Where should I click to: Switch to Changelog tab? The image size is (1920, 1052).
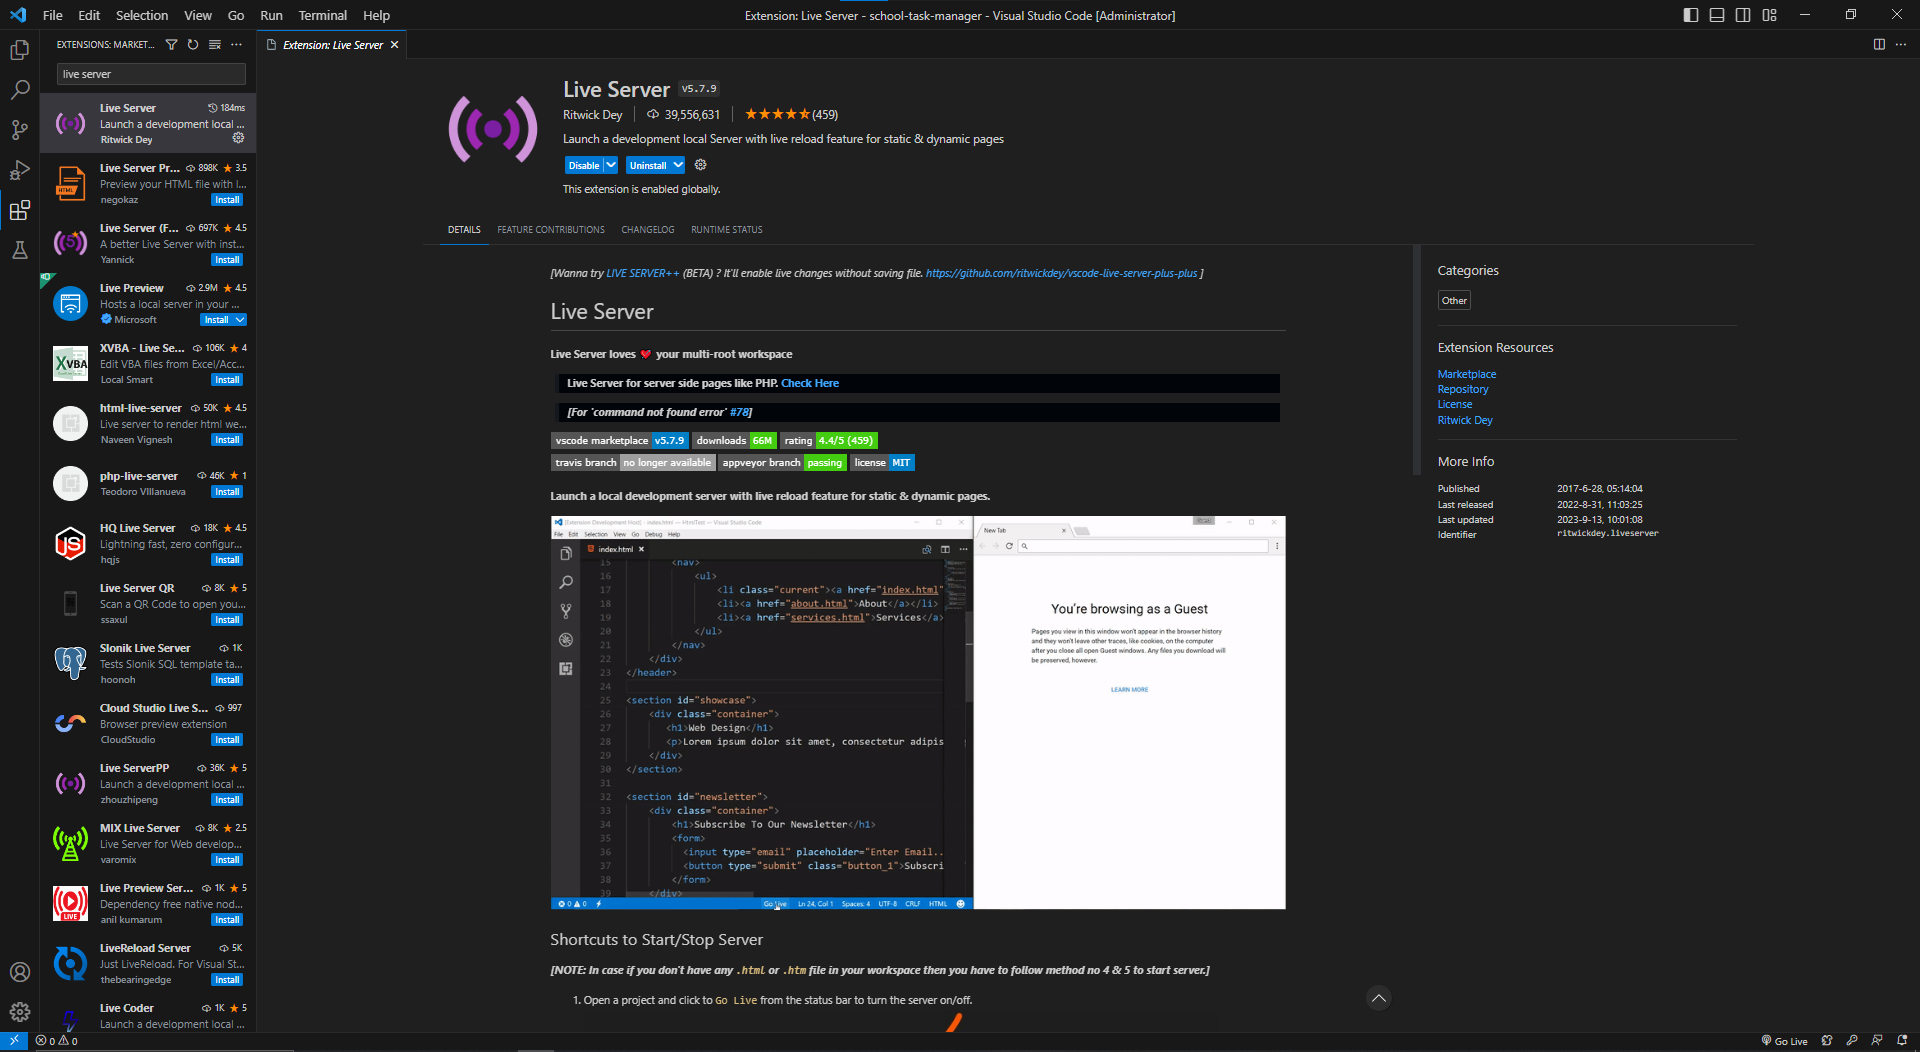pyautogui.click(x=648, y=230)
